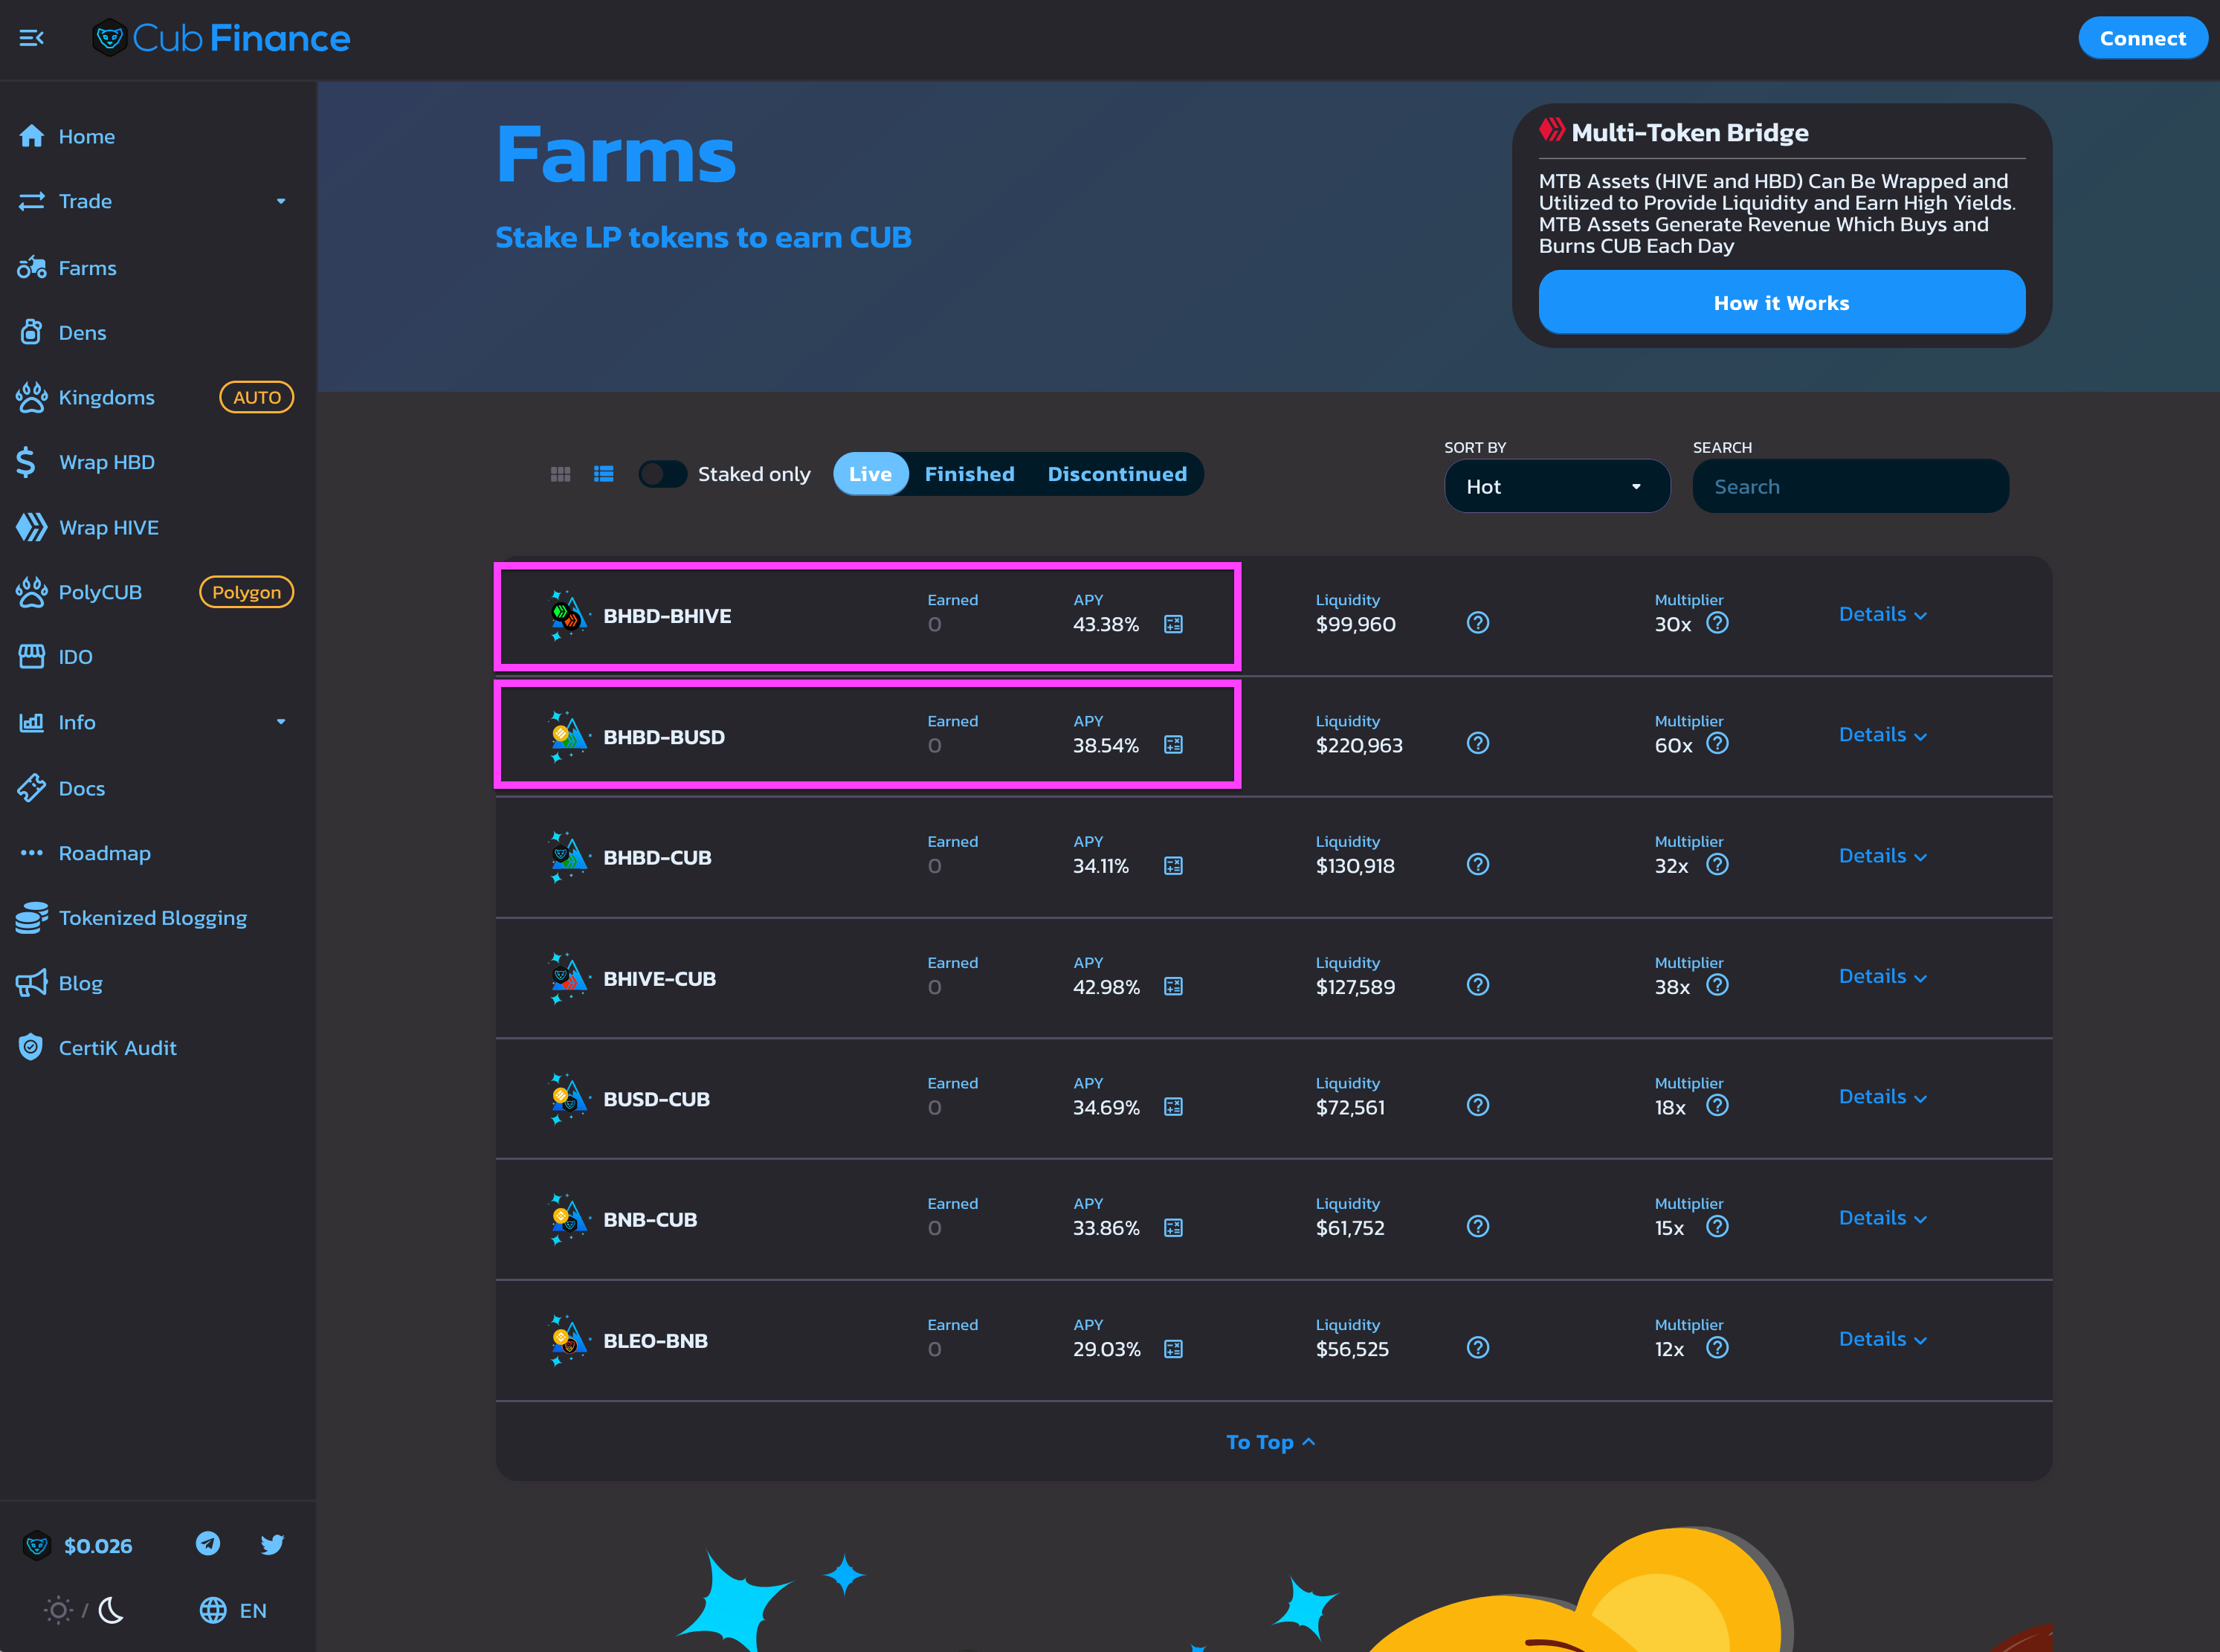Expand Details for BLEO-BNB farm
The width and height of the screenshot is (2220, 1652).
pyautogui.click(x=1882, y=1339)
